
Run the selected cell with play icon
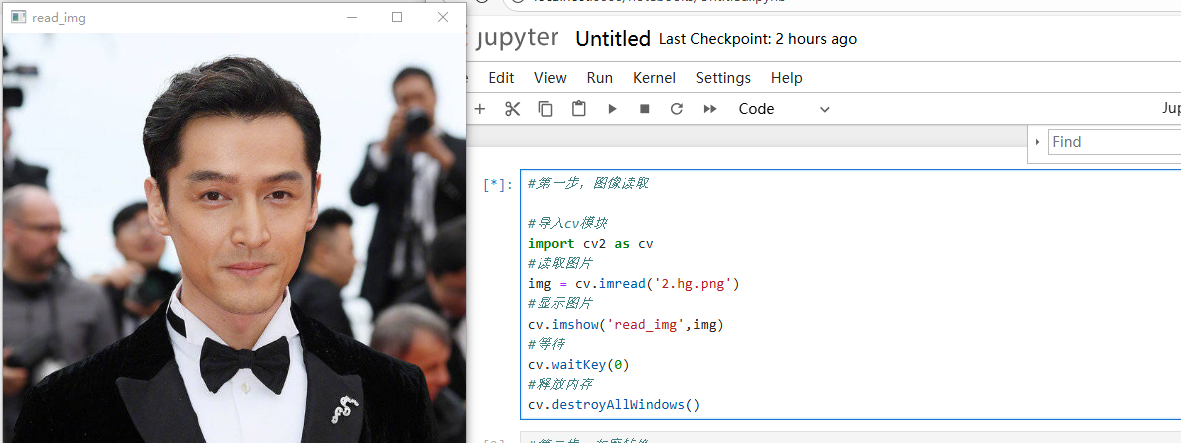click(x=612, y=109)
